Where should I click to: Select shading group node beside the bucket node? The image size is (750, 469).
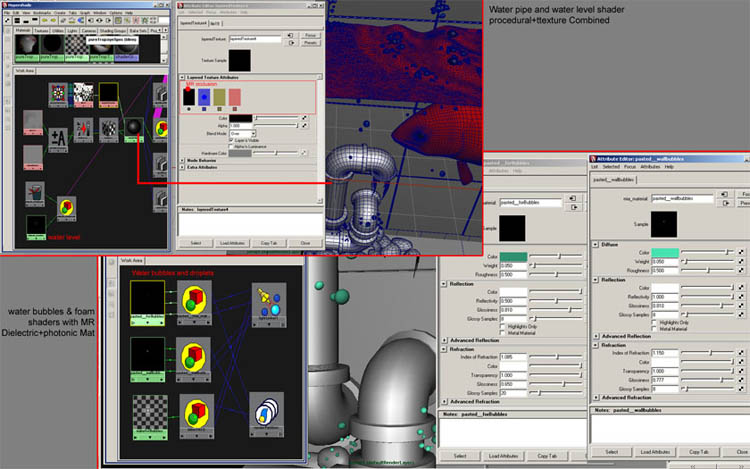(66, 209)
